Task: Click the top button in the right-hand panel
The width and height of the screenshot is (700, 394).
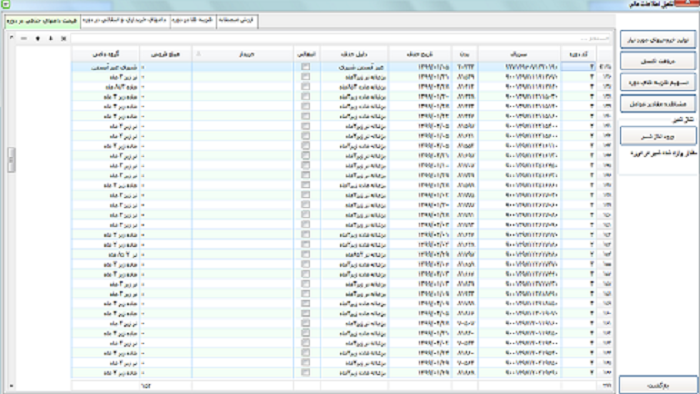Action: (x=658, y=40)
